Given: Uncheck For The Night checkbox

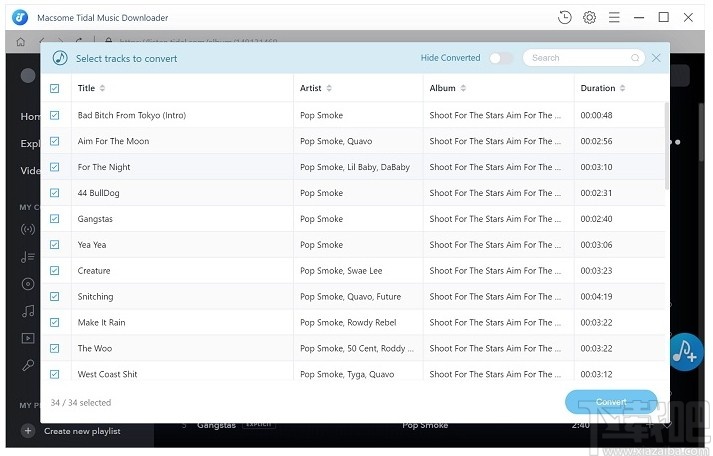Looking at the screenshot, I should pos(55,167).
